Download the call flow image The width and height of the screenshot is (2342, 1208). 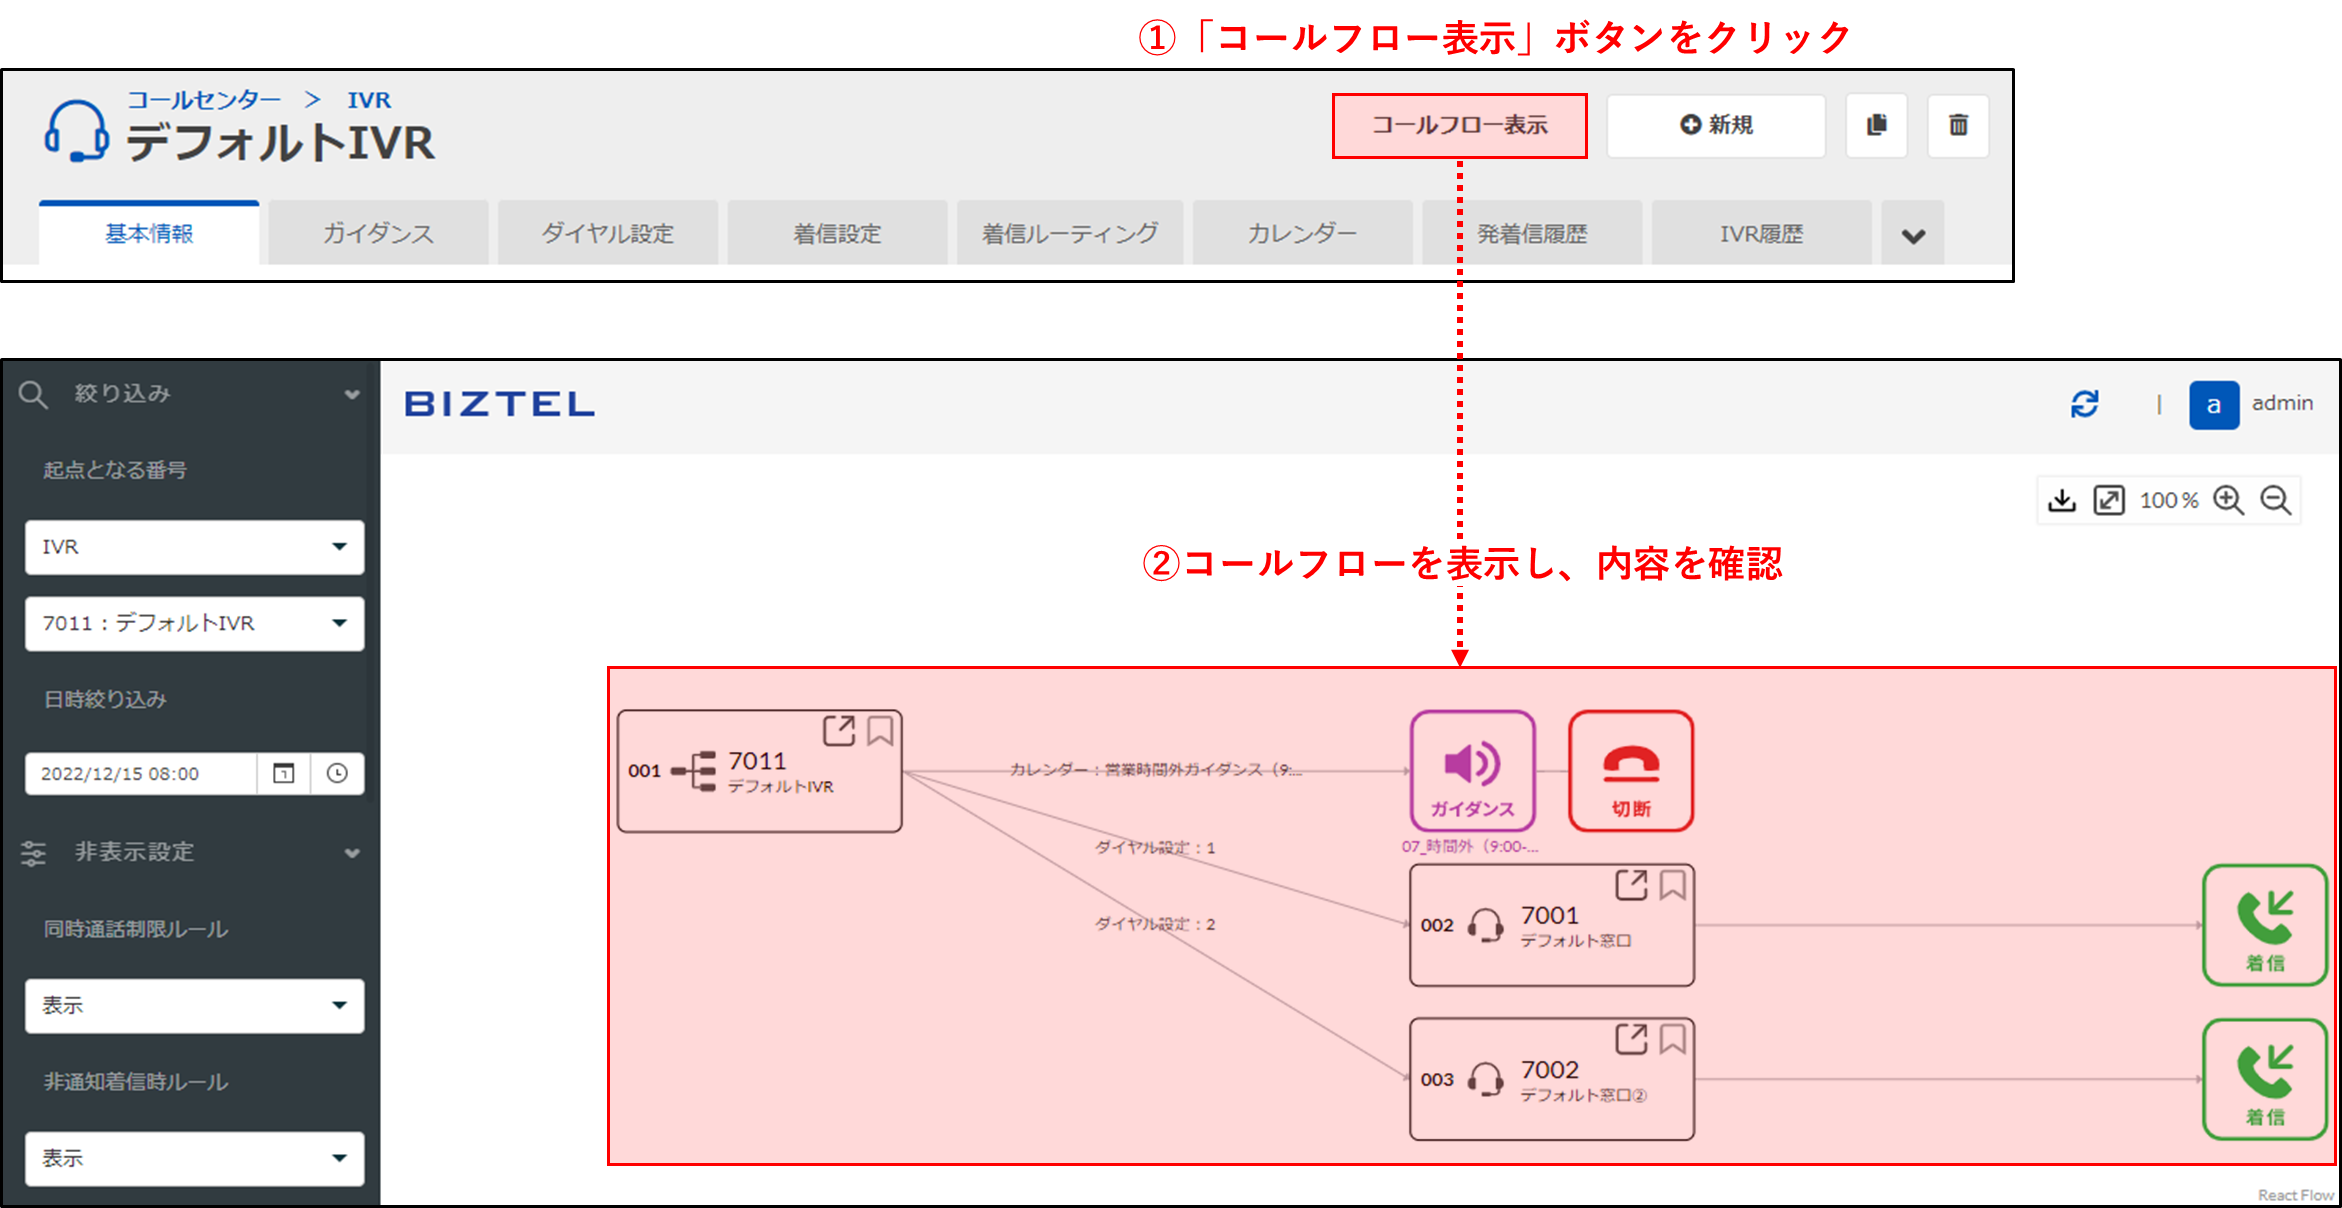(2062, 500)
